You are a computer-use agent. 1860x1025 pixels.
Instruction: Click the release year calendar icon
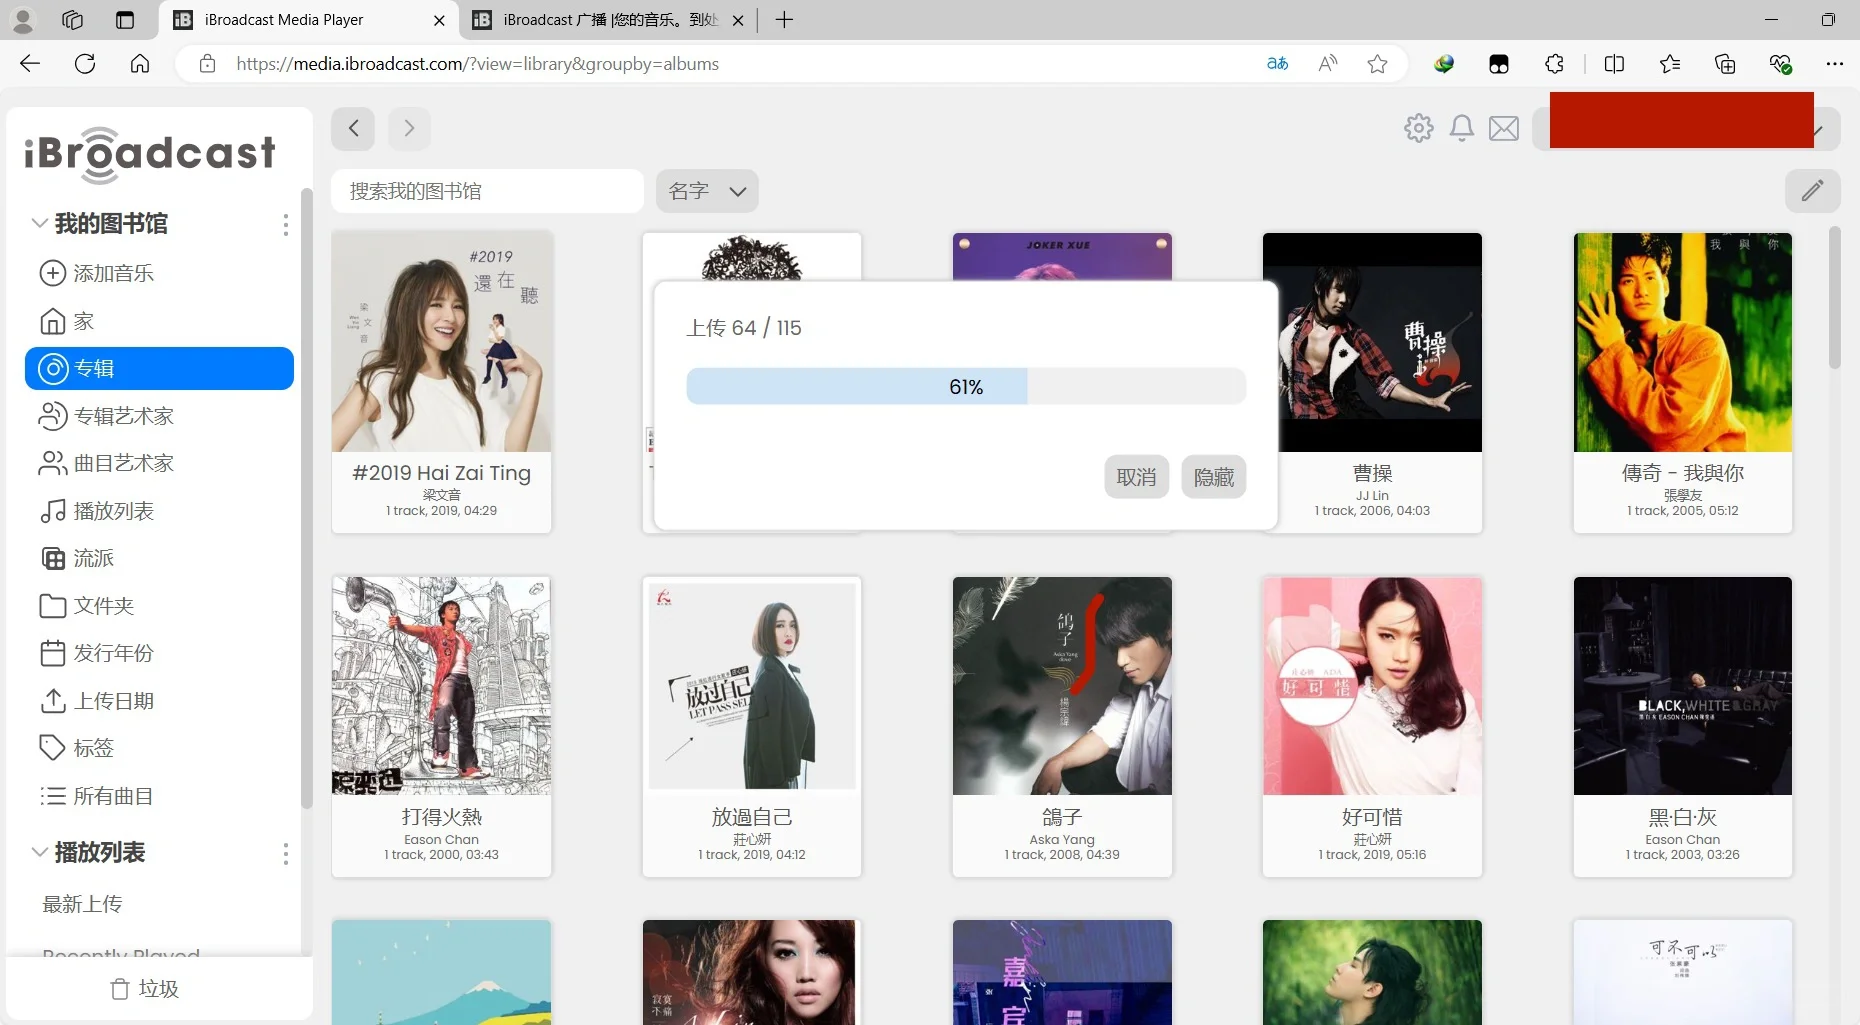click(x=52, y=653)
